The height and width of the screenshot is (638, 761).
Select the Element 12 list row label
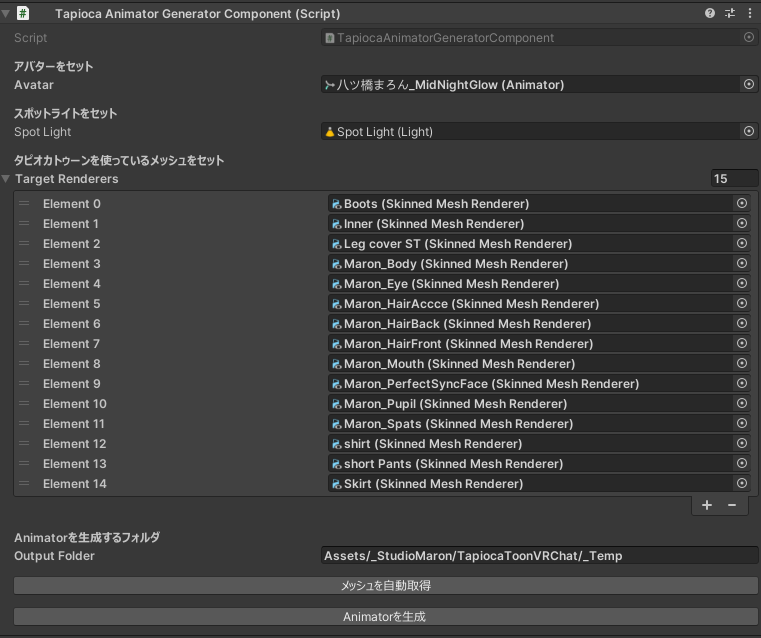coord(74,444)
